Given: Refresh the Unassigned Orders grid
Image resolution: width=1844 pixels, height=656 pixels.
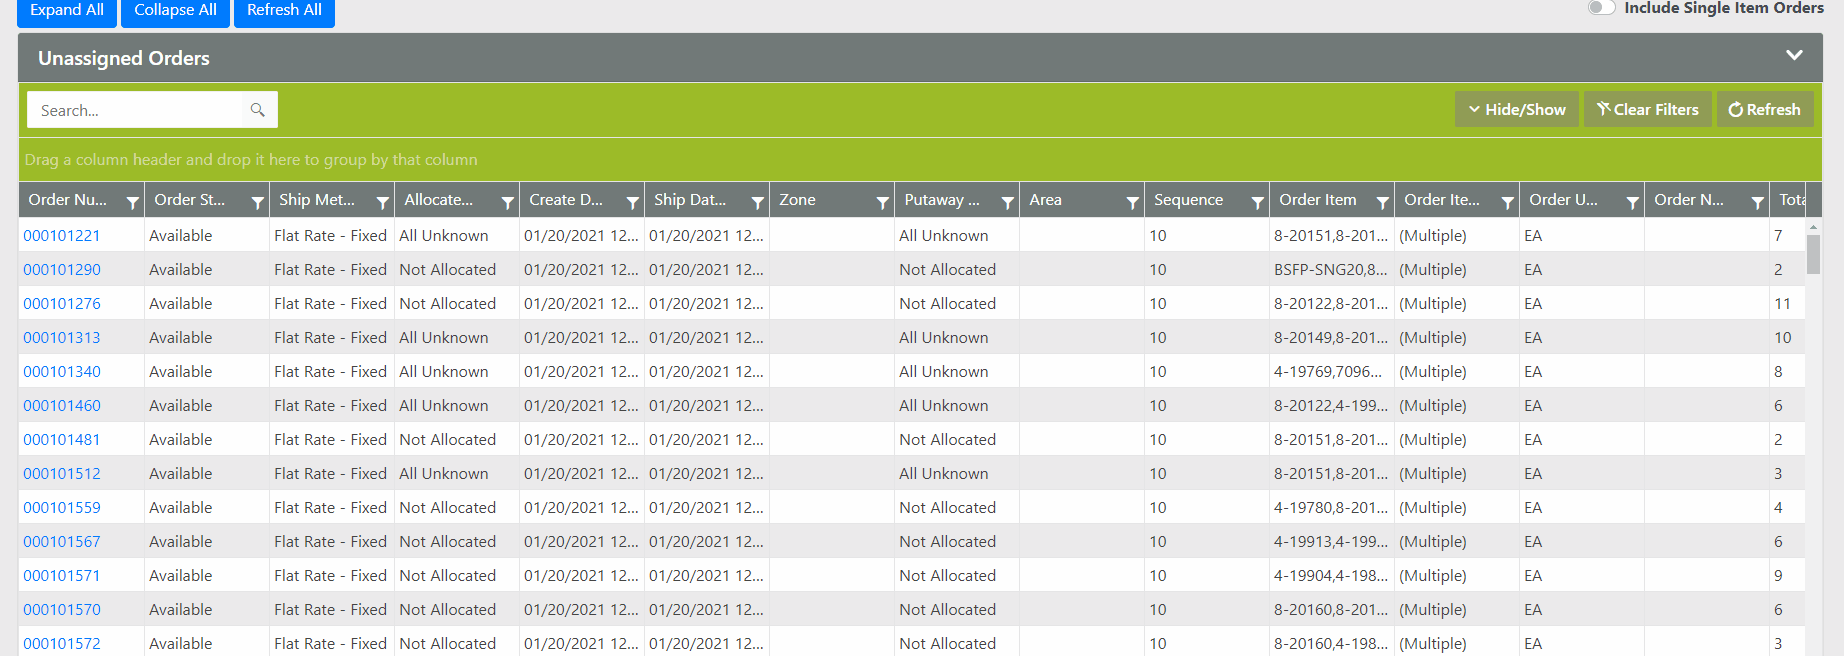Looking at the screenshot, I should 1764,110.
